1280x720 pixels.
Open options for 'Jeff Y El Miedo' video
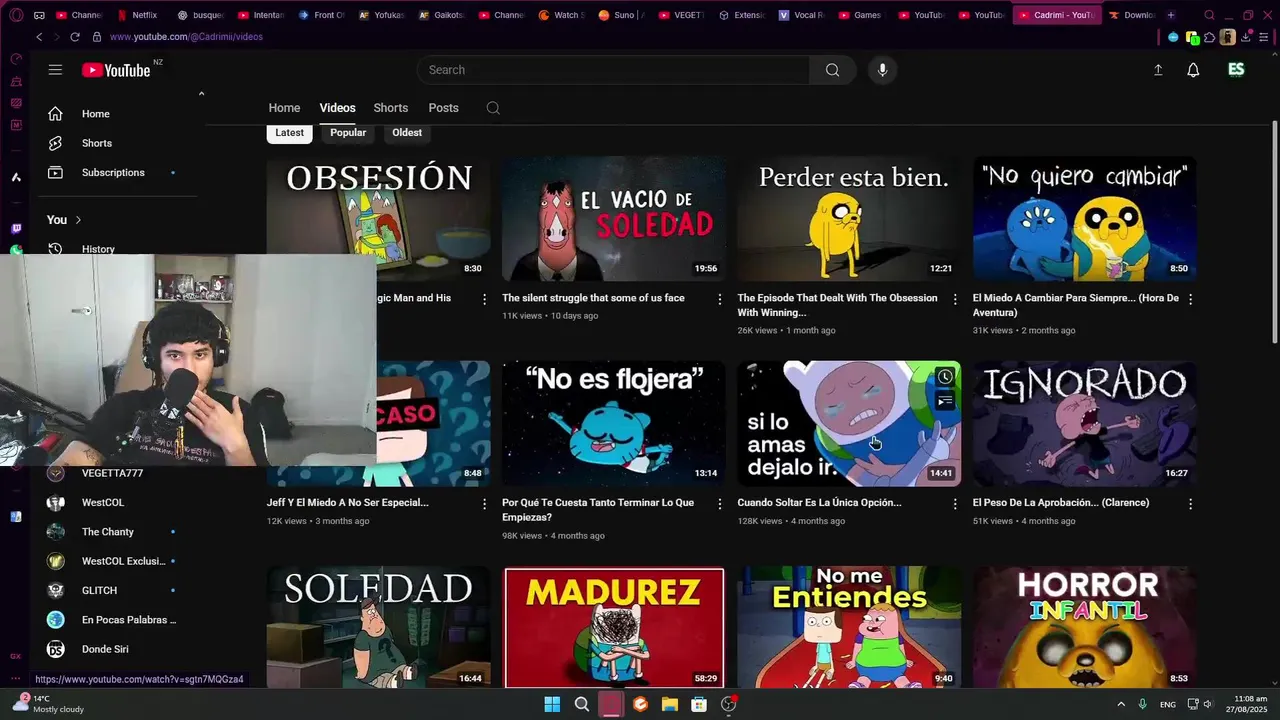point(485,504)
